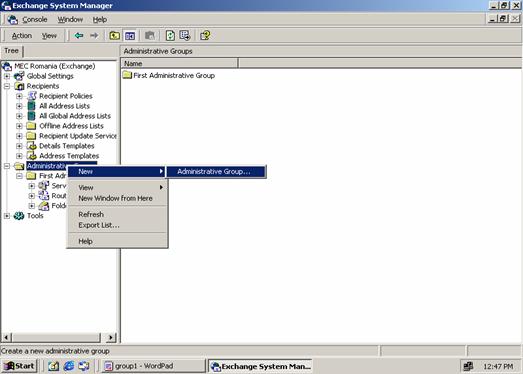Click the Help toolbar icon
Screen dimensions: 523x374
(x=205, y=35)
